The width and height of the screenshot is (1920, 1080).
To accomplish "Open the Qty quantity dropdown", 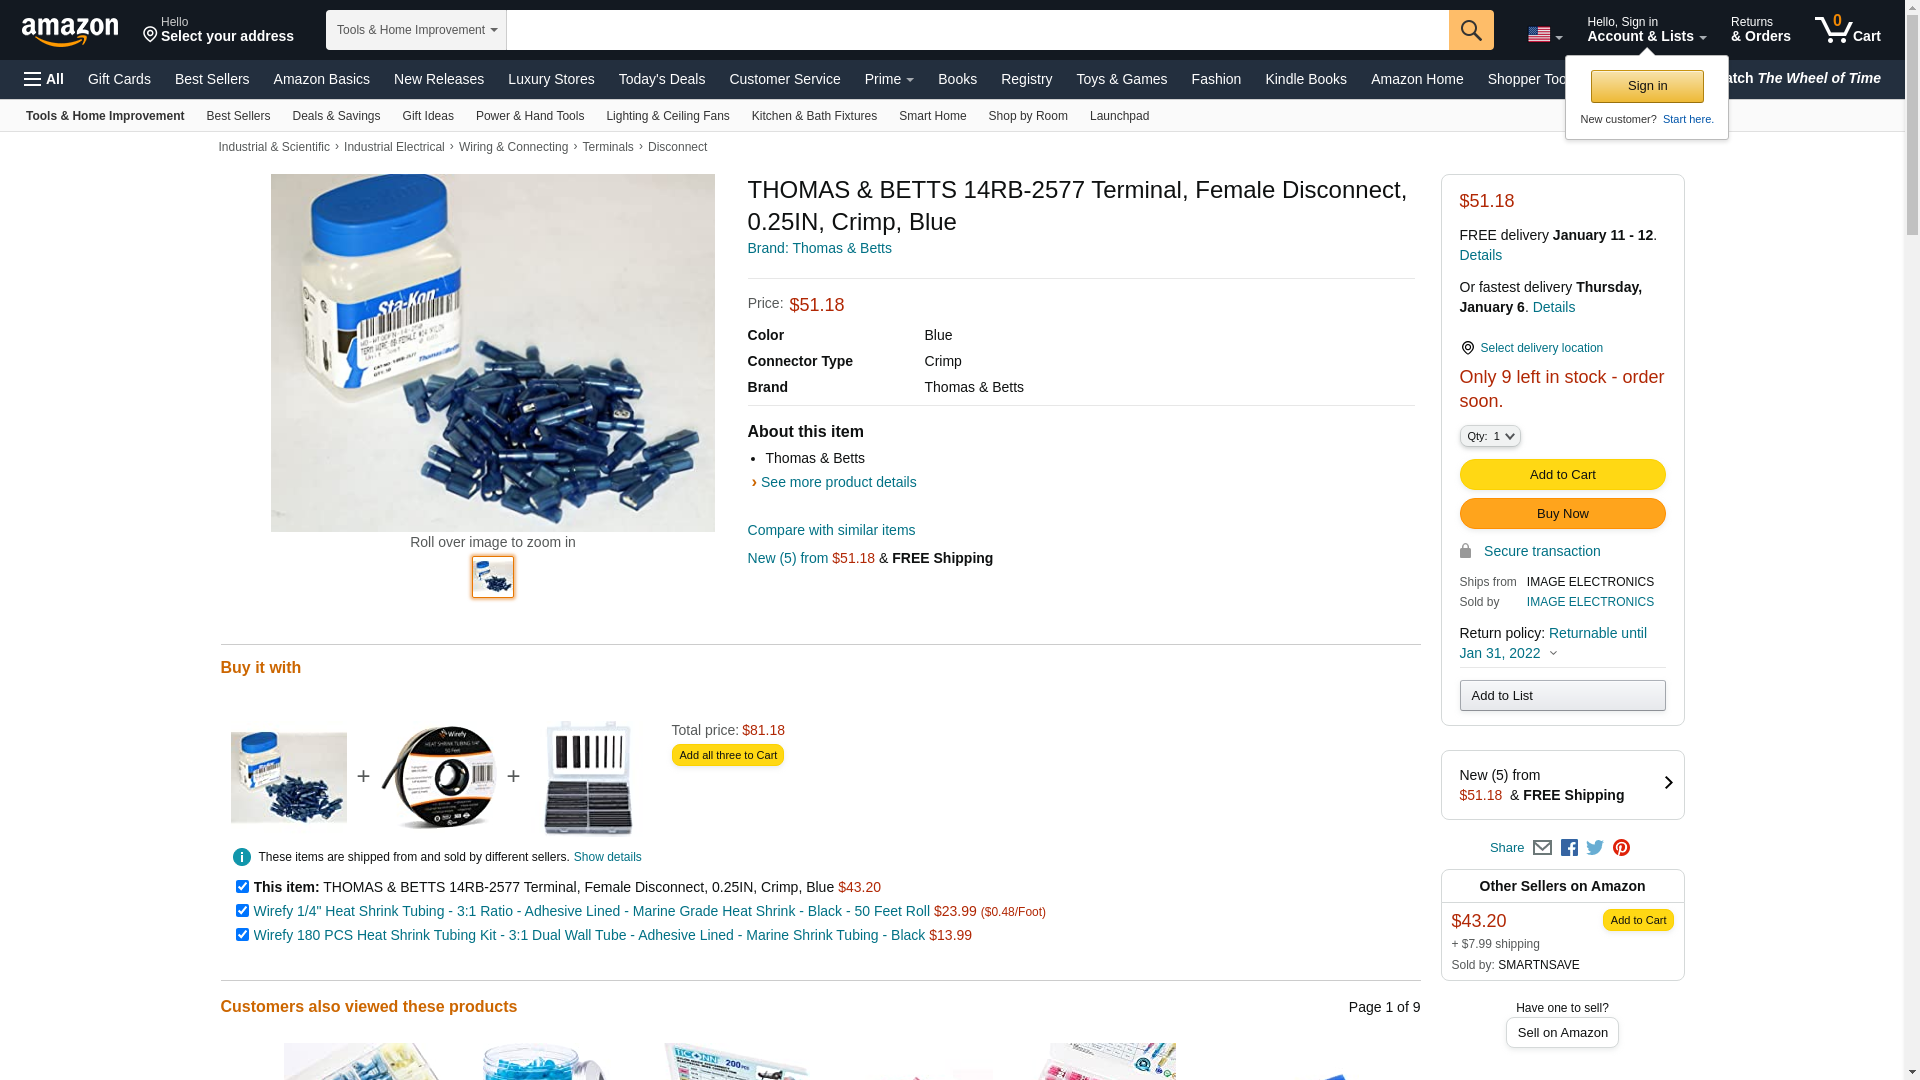I will pos(1490,436).
